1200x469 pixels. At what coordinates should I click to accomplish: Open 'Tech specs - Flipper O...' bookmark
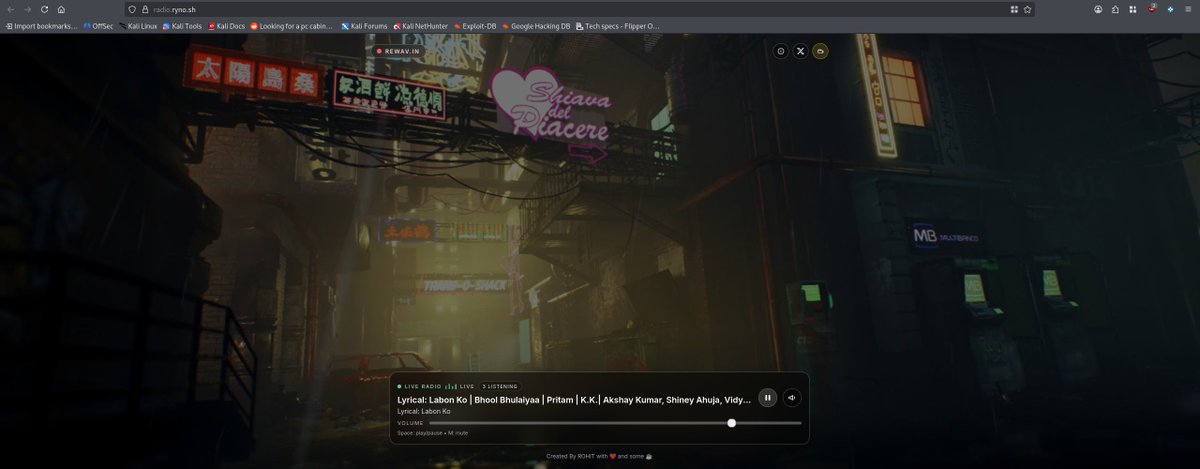[618, 26]
